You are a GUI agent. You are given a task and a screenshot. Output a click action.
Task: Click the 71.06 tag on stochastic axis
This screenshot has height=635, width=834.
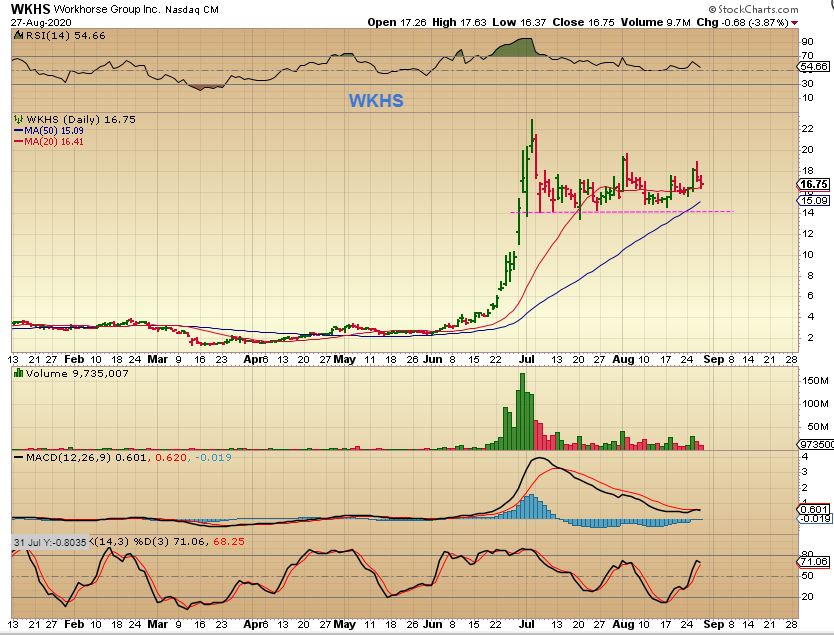[x=813, y=562]
